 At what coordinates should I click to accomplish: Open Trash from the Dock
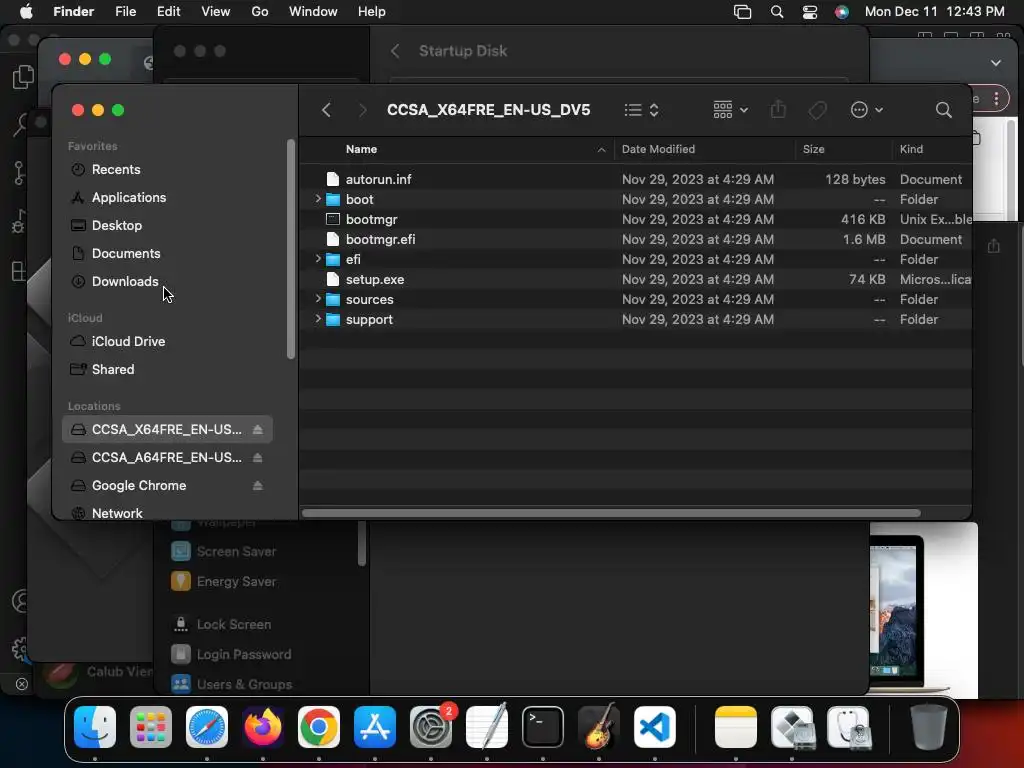929,726
